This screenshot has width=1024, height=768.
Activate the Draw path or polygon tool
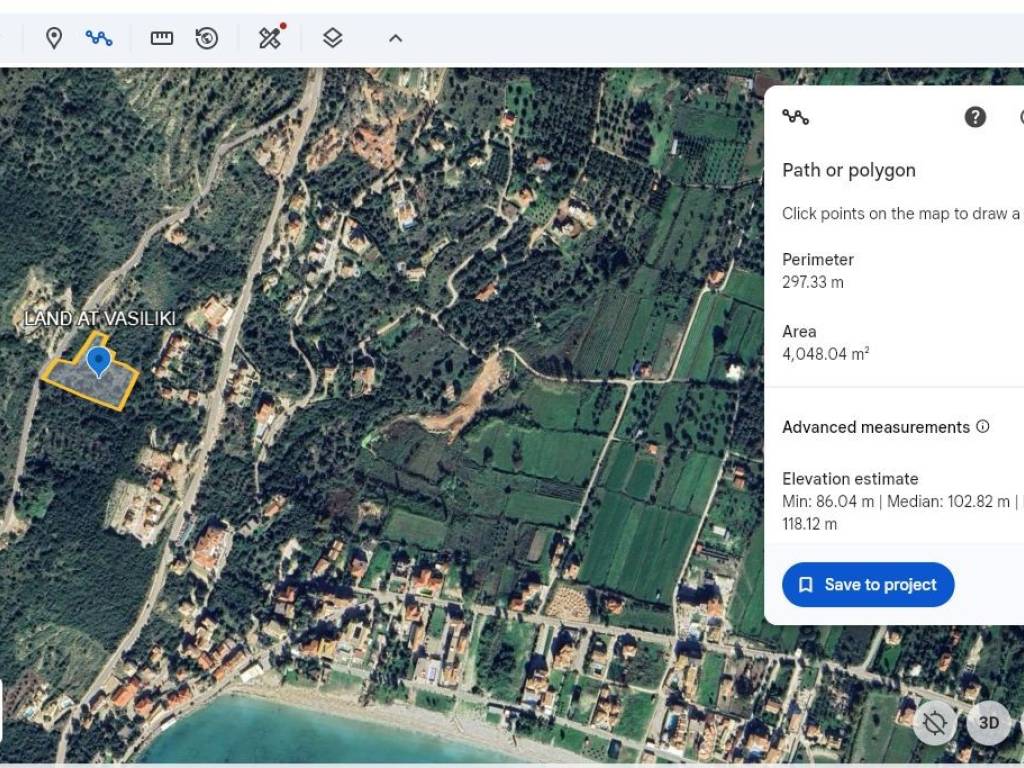[x=99, y=38]
